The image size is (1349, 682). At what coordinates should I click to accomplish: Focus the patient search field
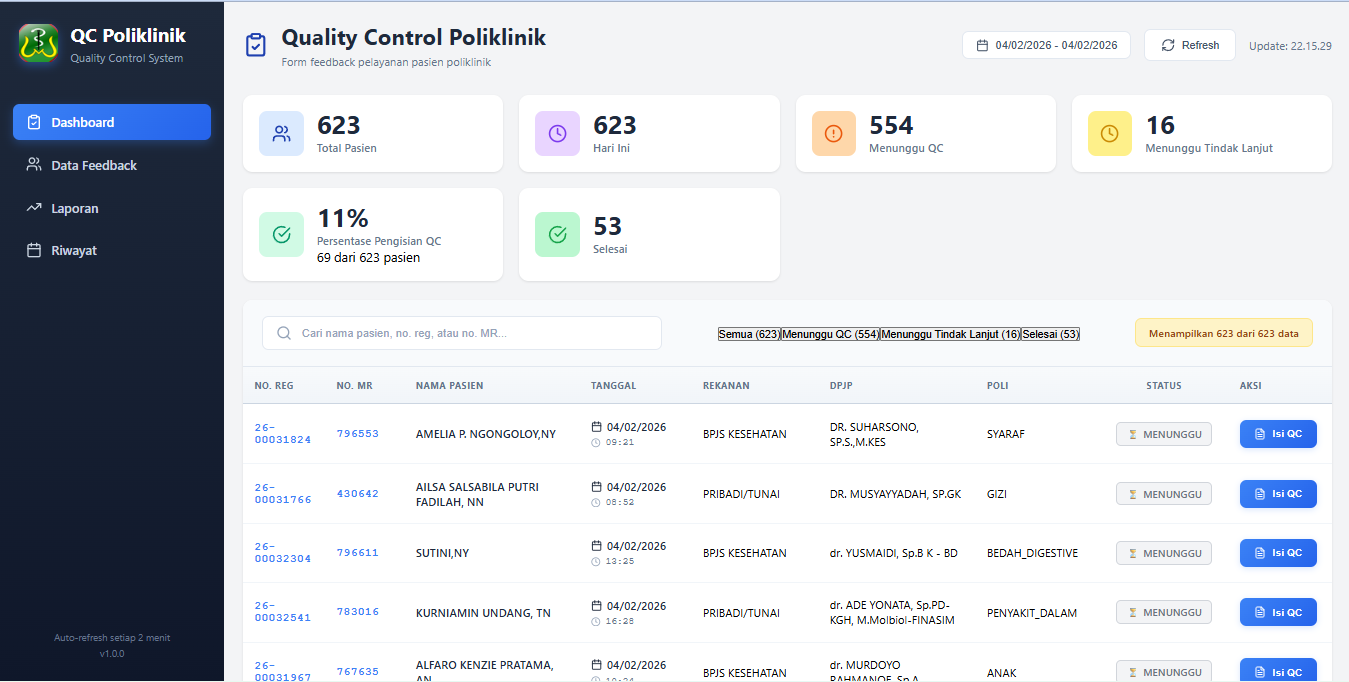point(462,333)
